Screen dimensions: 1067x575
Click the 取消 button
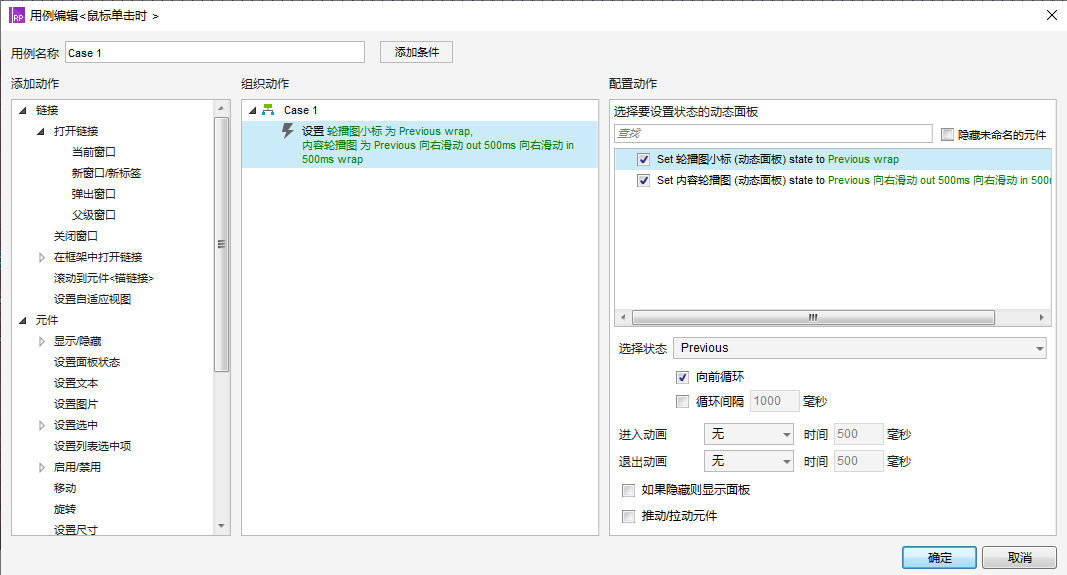1019,557
